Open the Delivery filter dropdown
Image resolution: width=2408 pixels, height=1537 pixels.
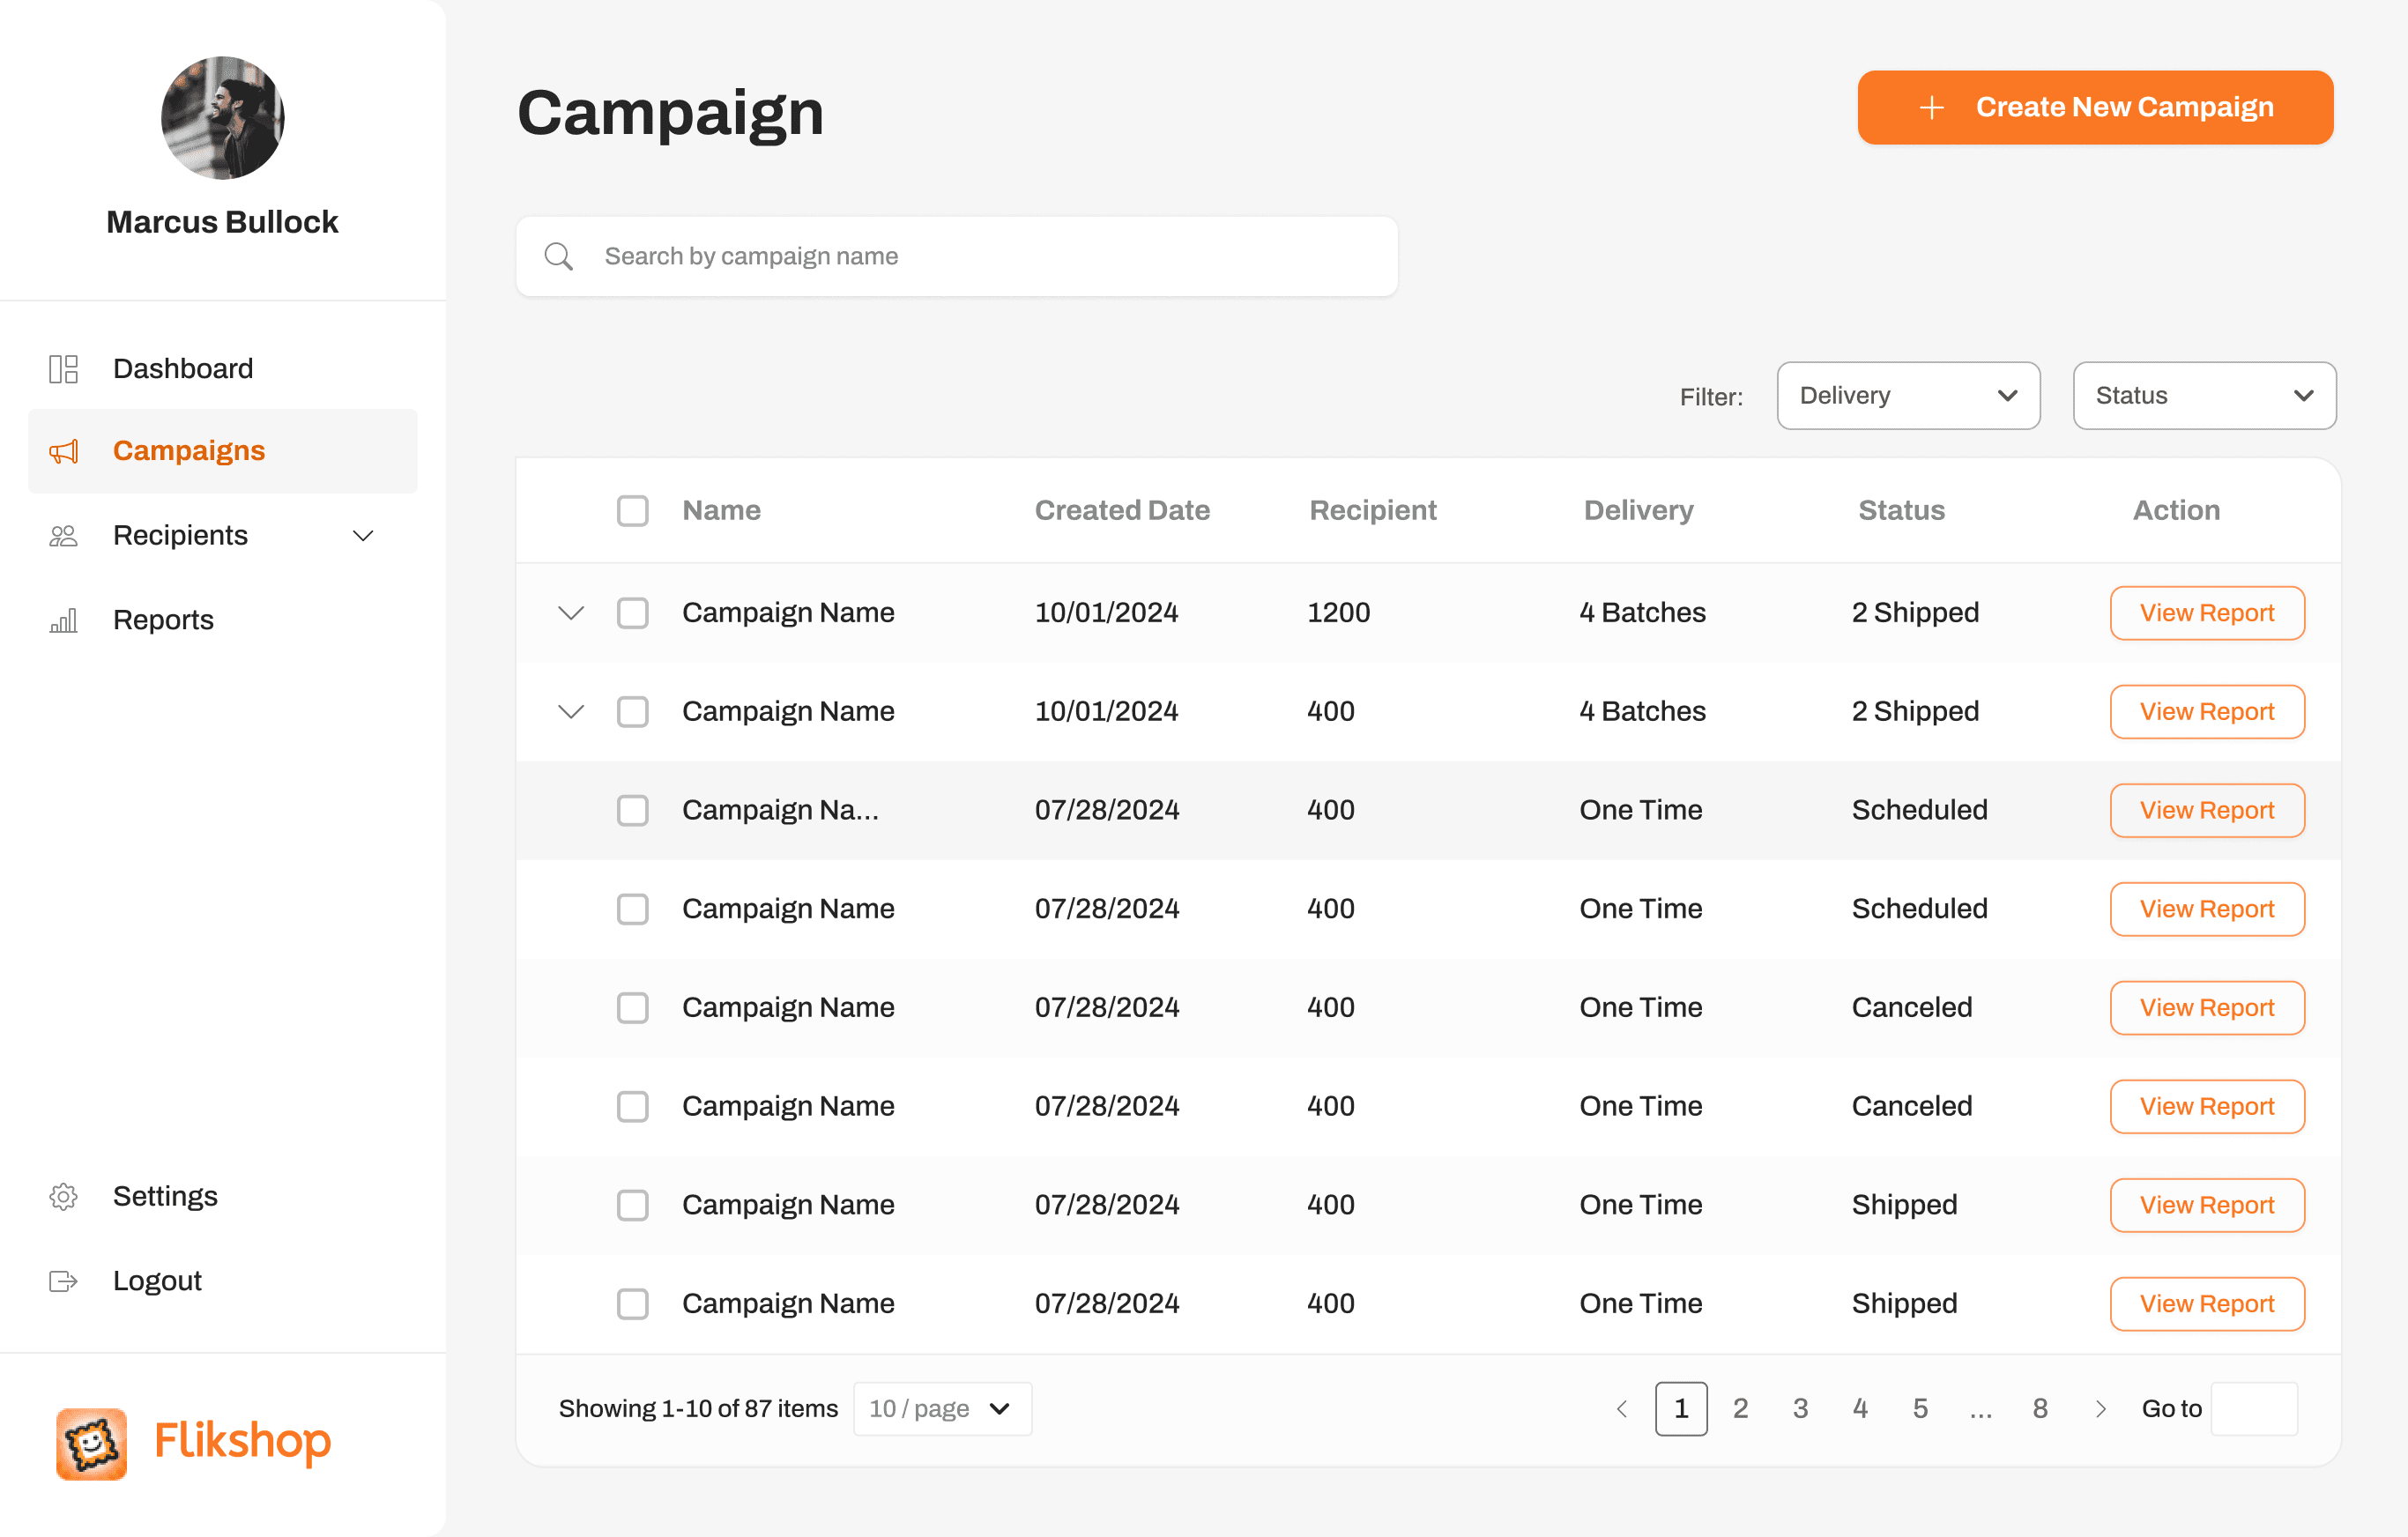pos(1907,396)
